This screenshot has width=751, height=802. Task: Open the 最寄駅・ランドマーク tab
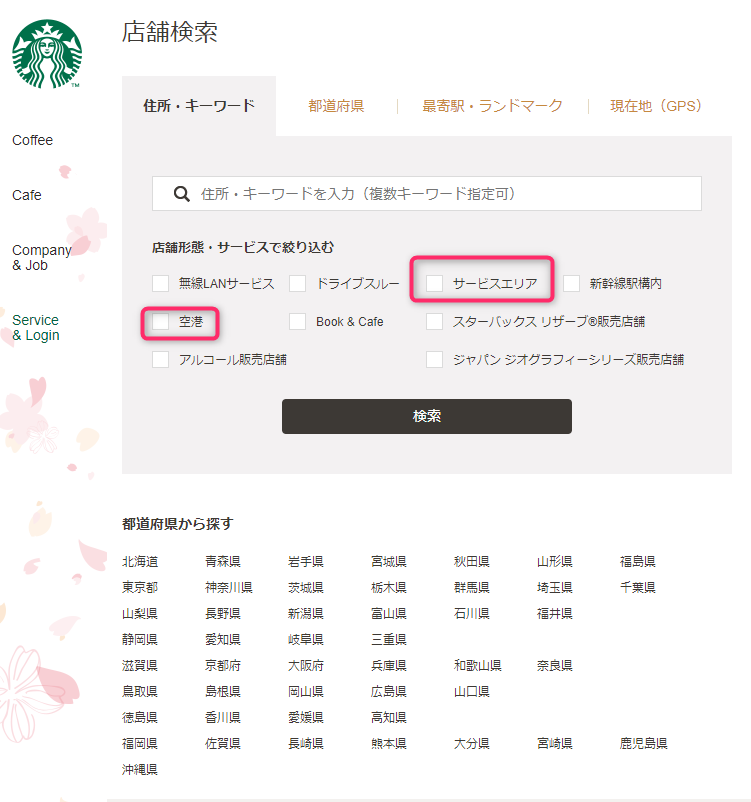coord(492,106)
